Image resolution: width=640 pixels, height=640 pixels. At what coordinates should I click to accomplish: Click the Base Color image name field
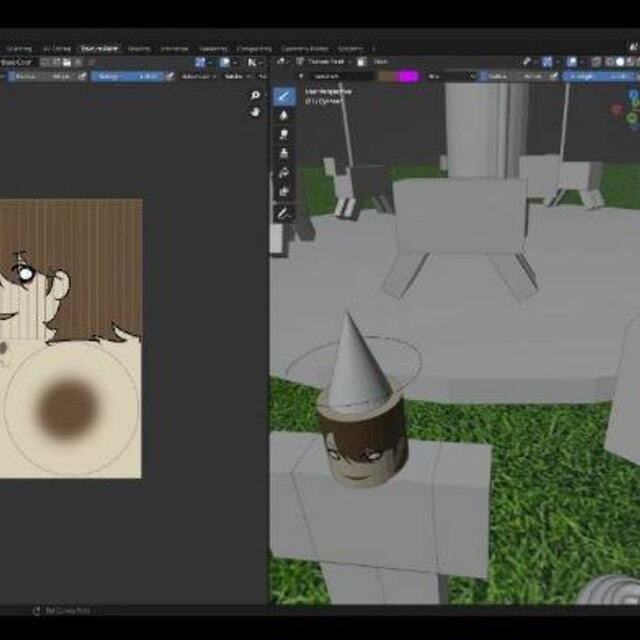(x=18, y=62)
